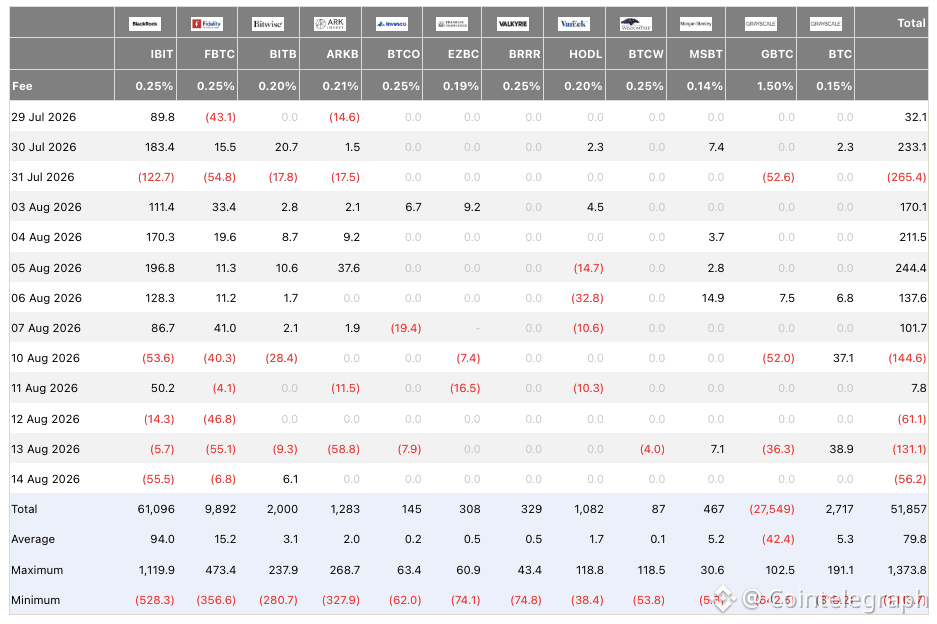Click the Bitwise logo in the header
The image size is (937, 624).
[x=268, y=24]
